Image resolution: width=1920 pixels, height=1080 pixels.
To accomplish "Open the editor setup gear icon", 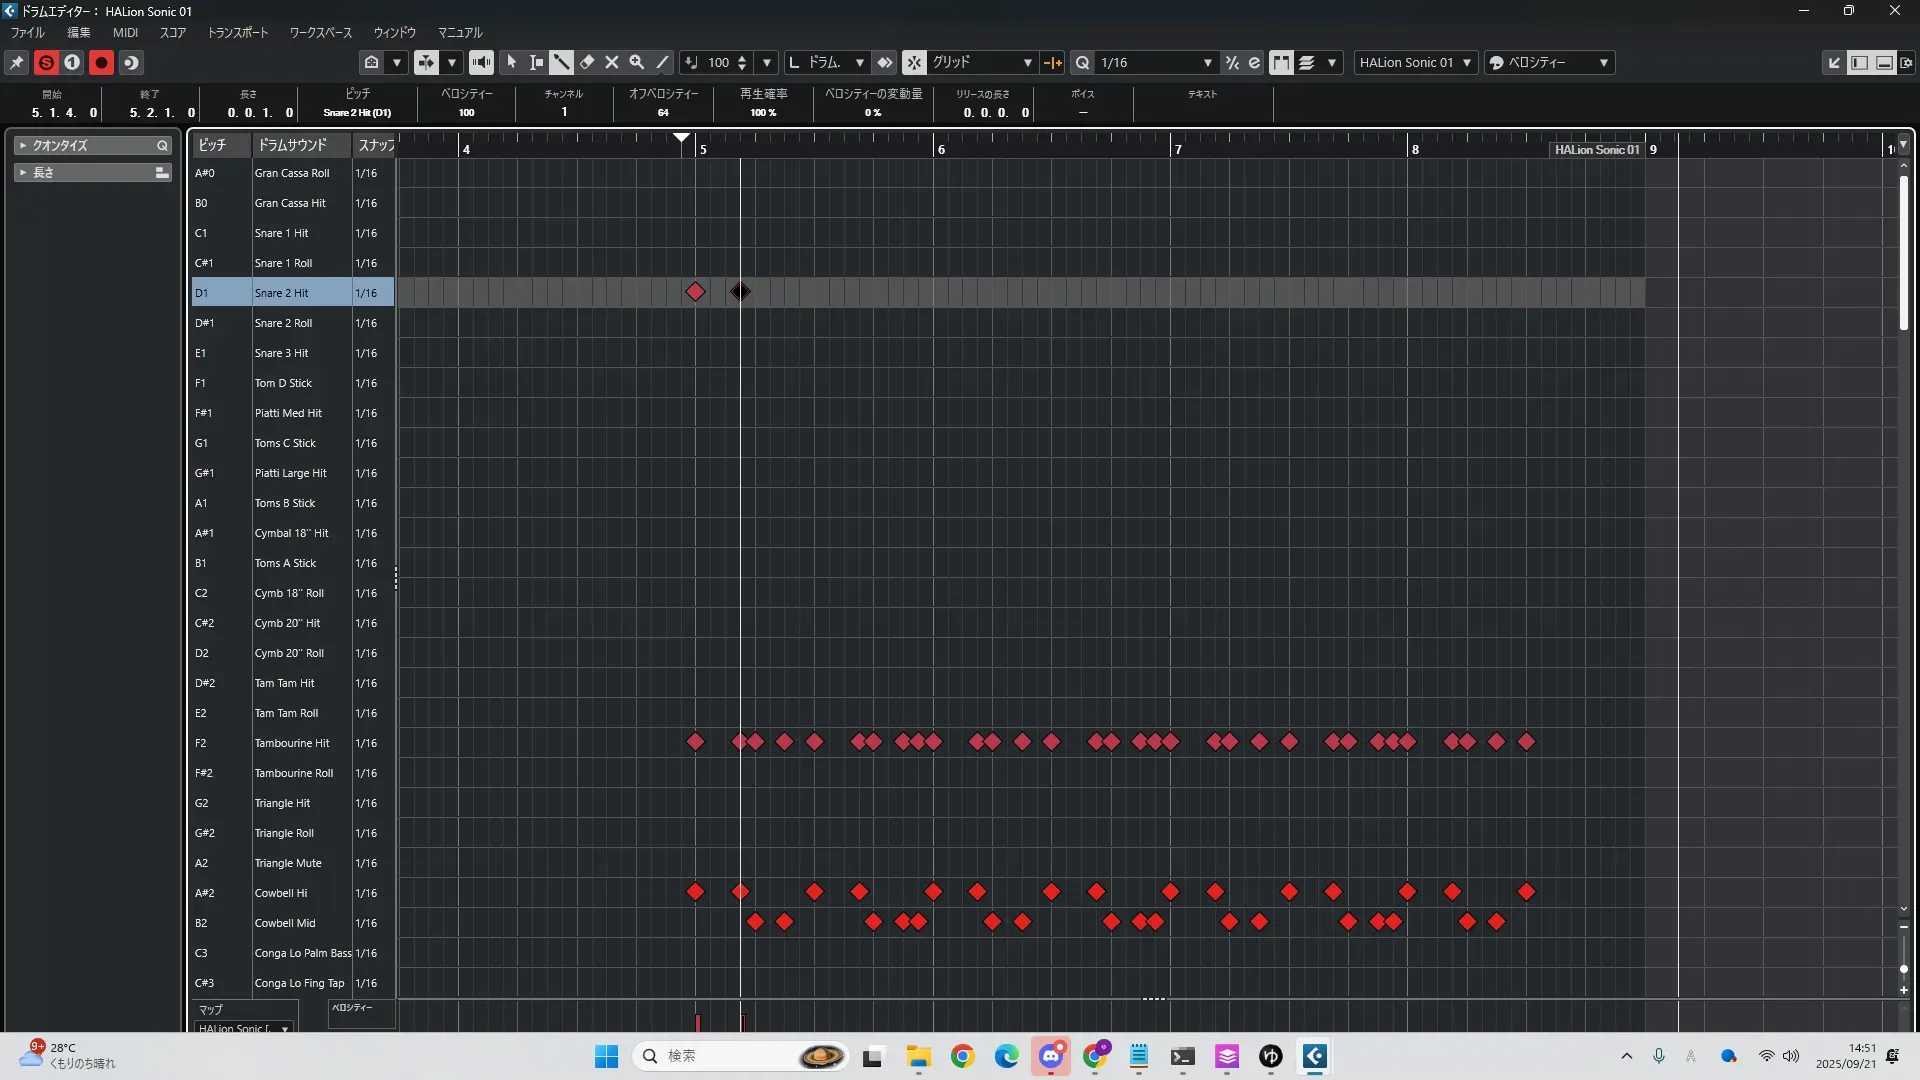I will coord(1906,62).
